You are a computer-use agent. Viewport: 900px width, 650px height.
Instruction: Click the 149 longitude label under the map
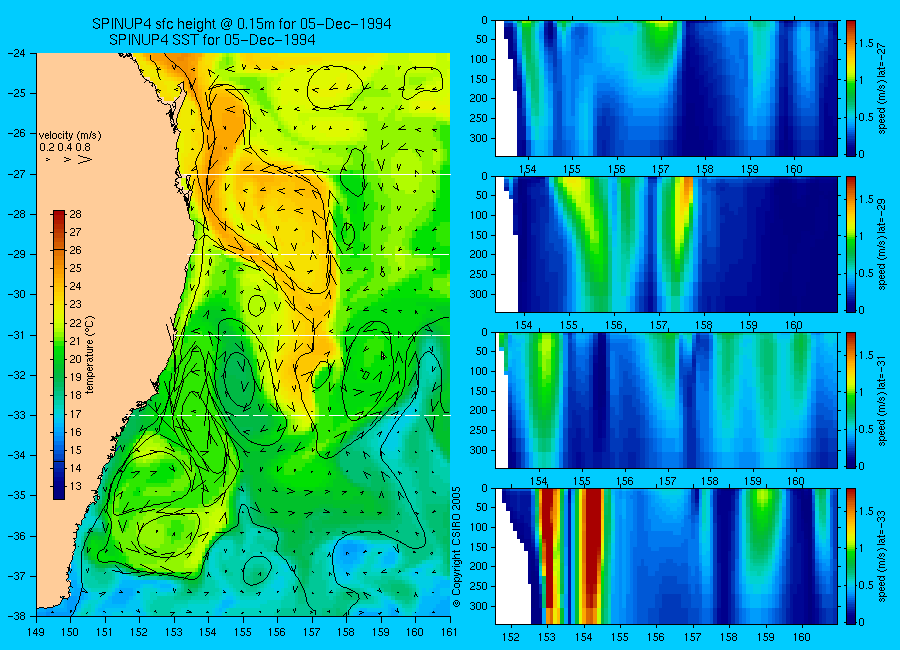coord(36,632)
